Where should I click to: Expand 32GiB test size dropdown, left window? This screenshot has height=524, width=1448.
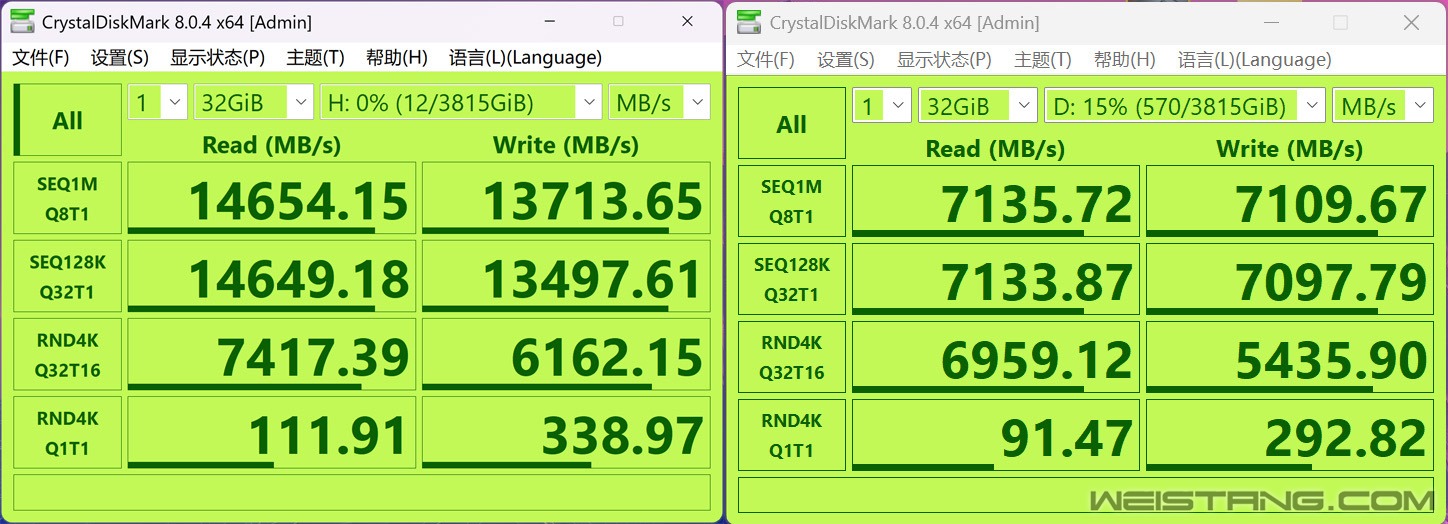[254, 102]
